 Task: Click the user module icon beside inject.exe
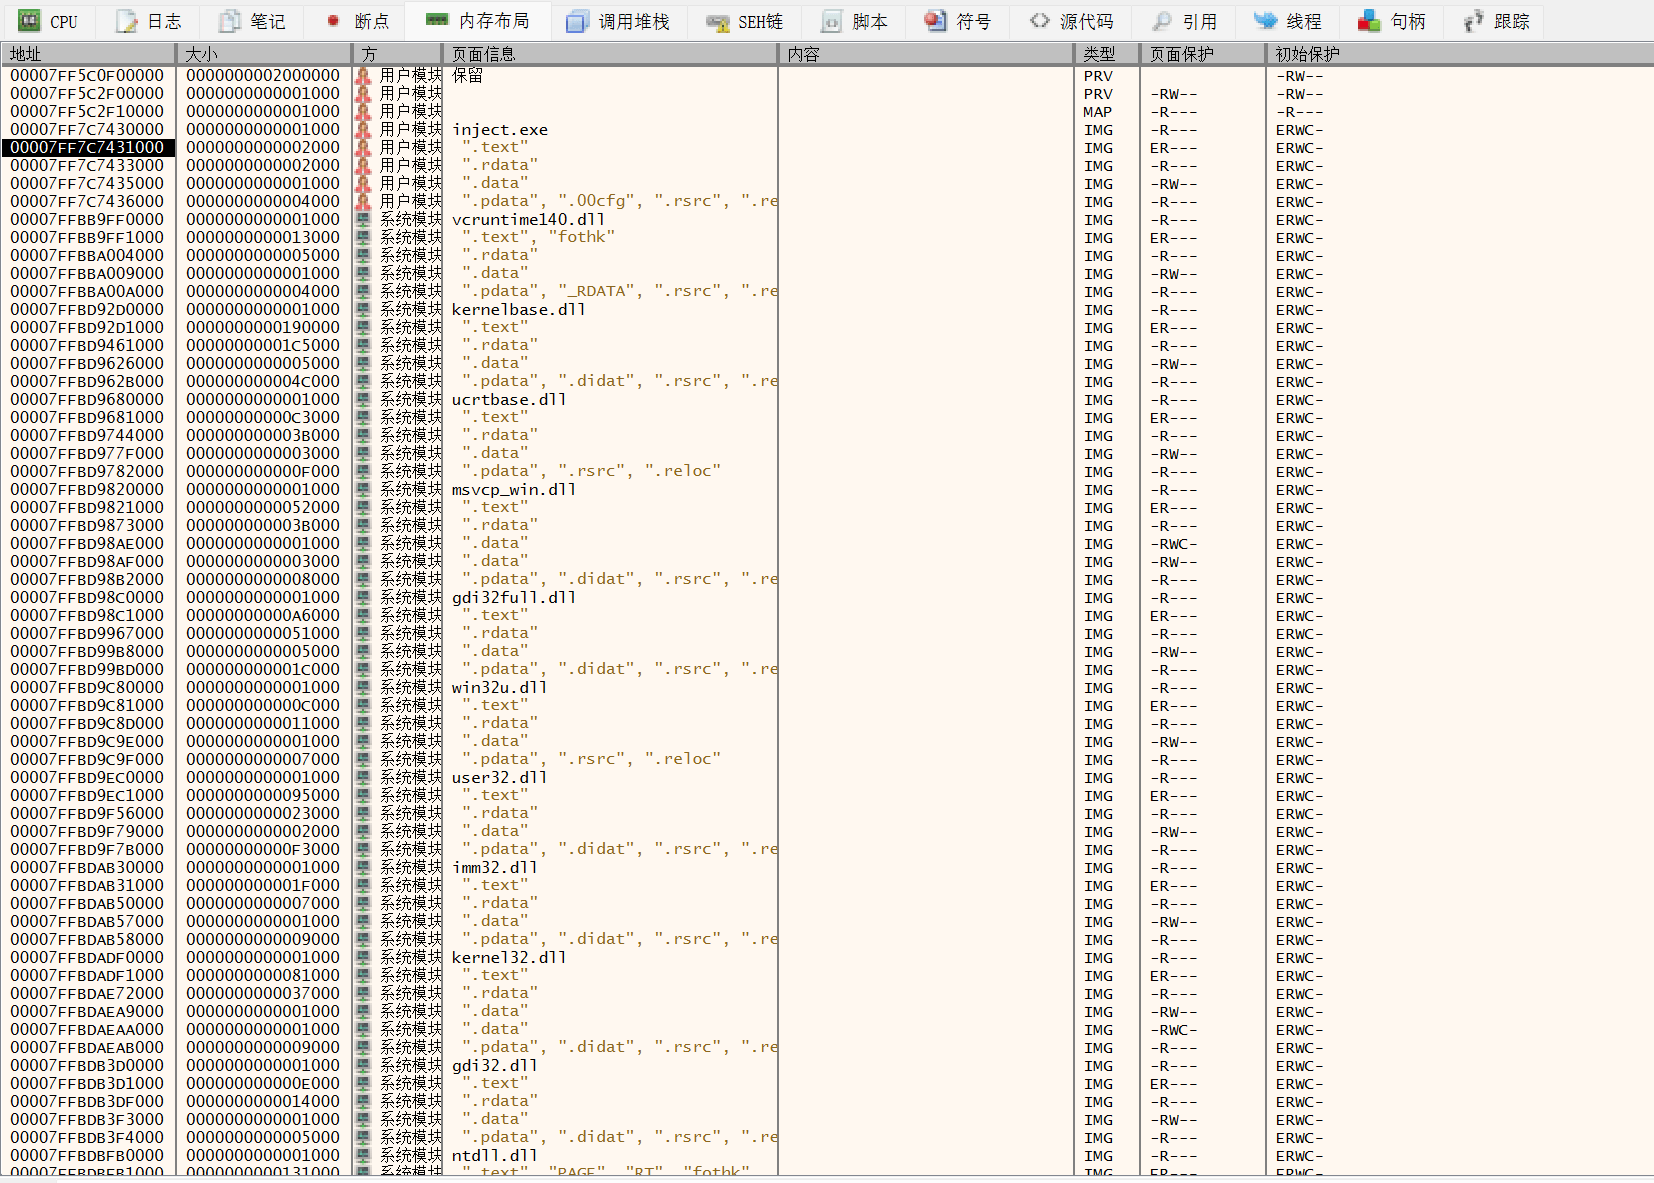coord(363,129)
